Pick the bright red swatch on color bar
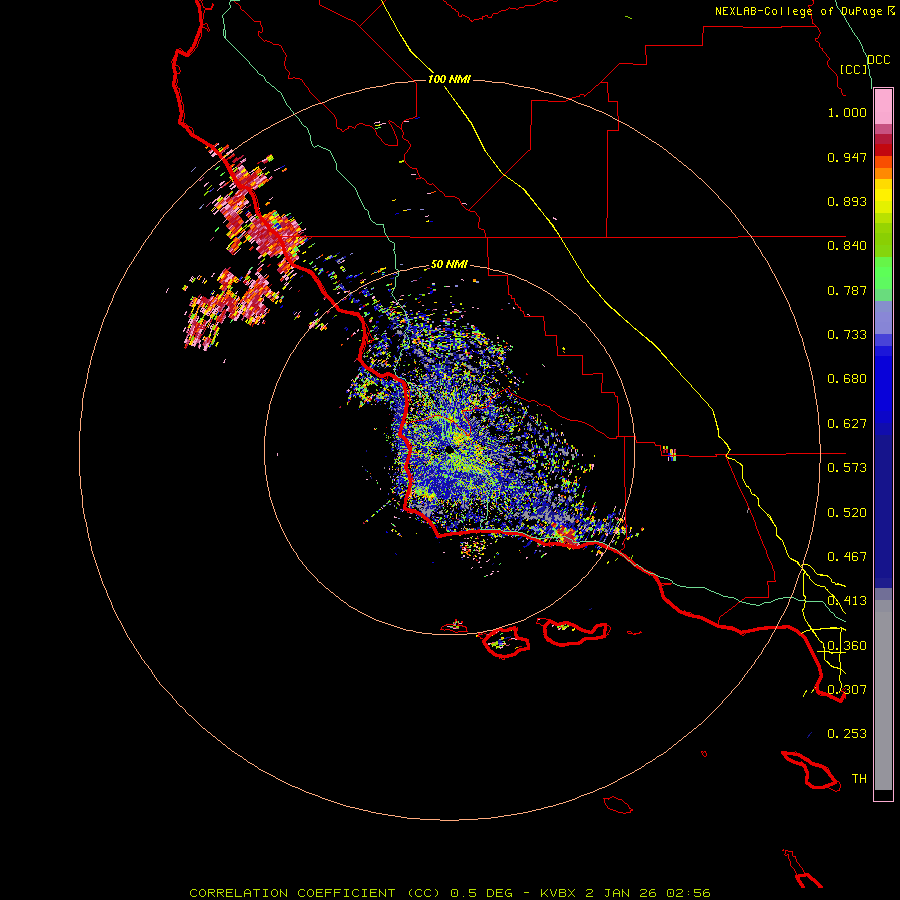This screenshot has height=900, width=900. pyautogui.click(x=883, y=150)
